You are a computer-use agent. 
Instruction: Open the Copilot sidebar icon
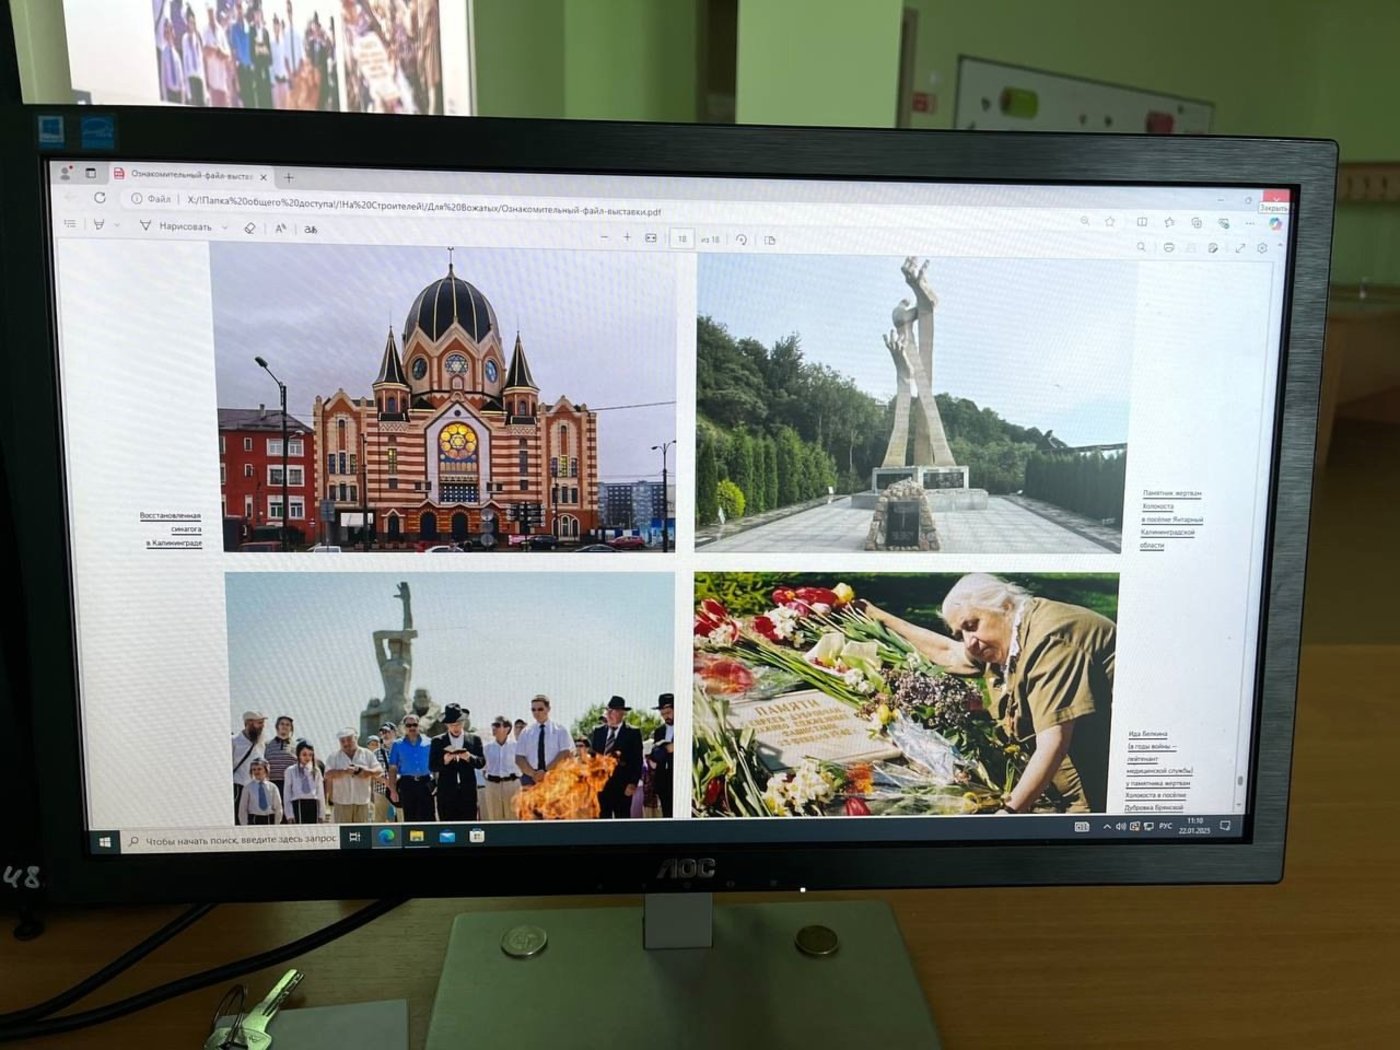(1275, 224)
